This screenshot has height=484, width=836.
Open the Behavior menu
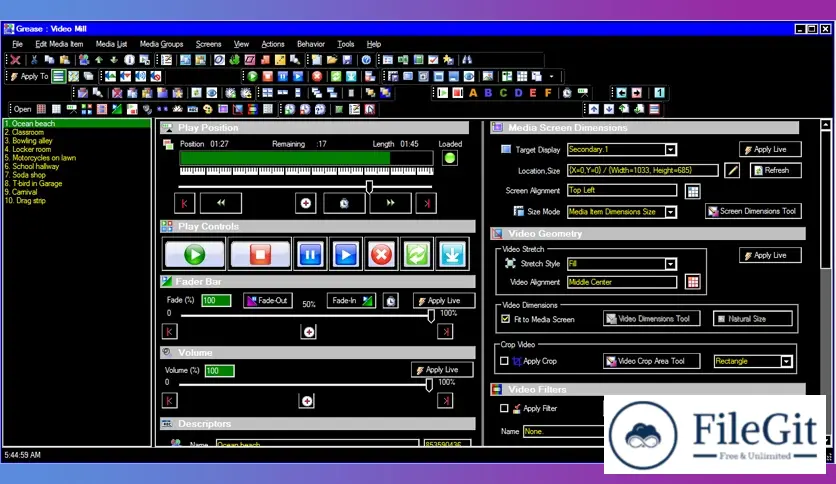pyautogui.click(x=311, y=44)
